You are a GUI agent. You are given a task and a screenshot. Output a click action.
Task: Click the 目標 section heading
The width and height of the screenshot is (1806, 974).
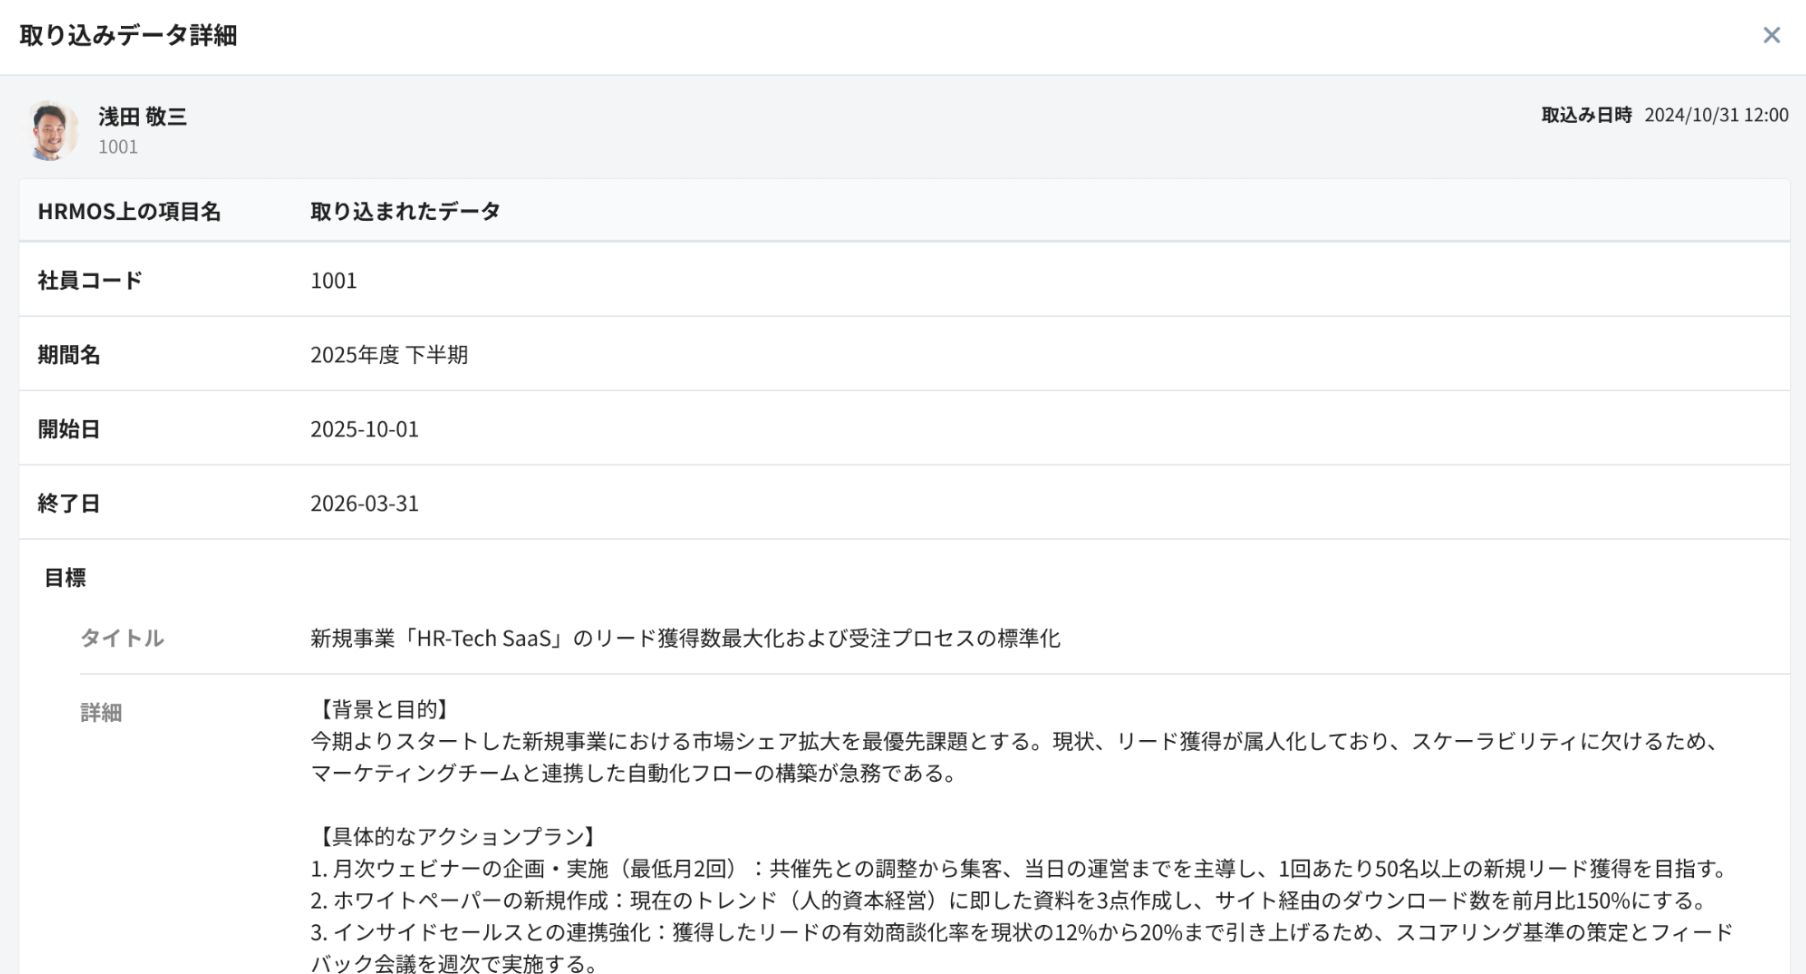(x=65, y=578)
